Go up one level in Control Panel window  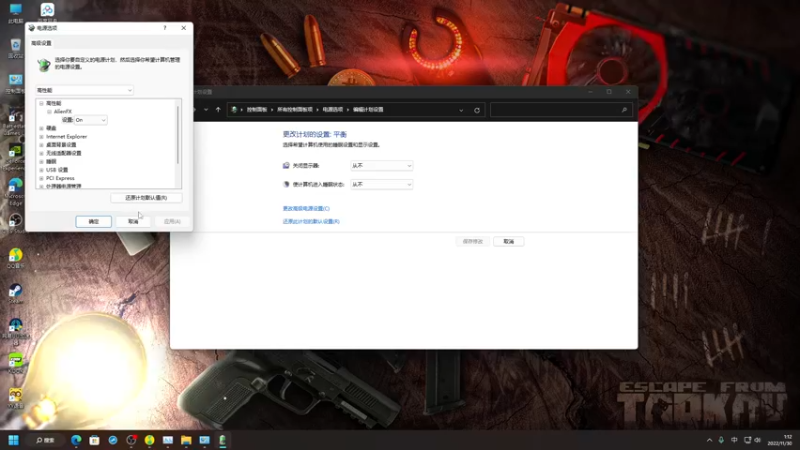[x=218, y=110]
